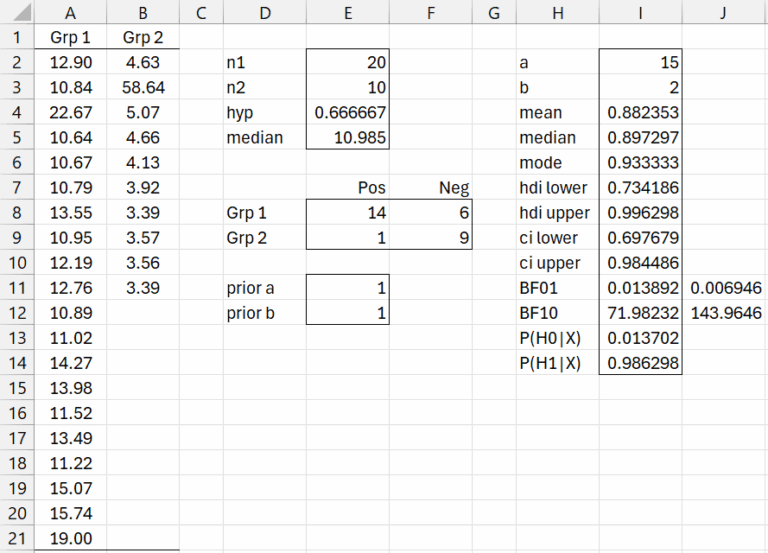Select the mean value 0.882353
The image size is (768, 553).
click(x=640, y=112)
